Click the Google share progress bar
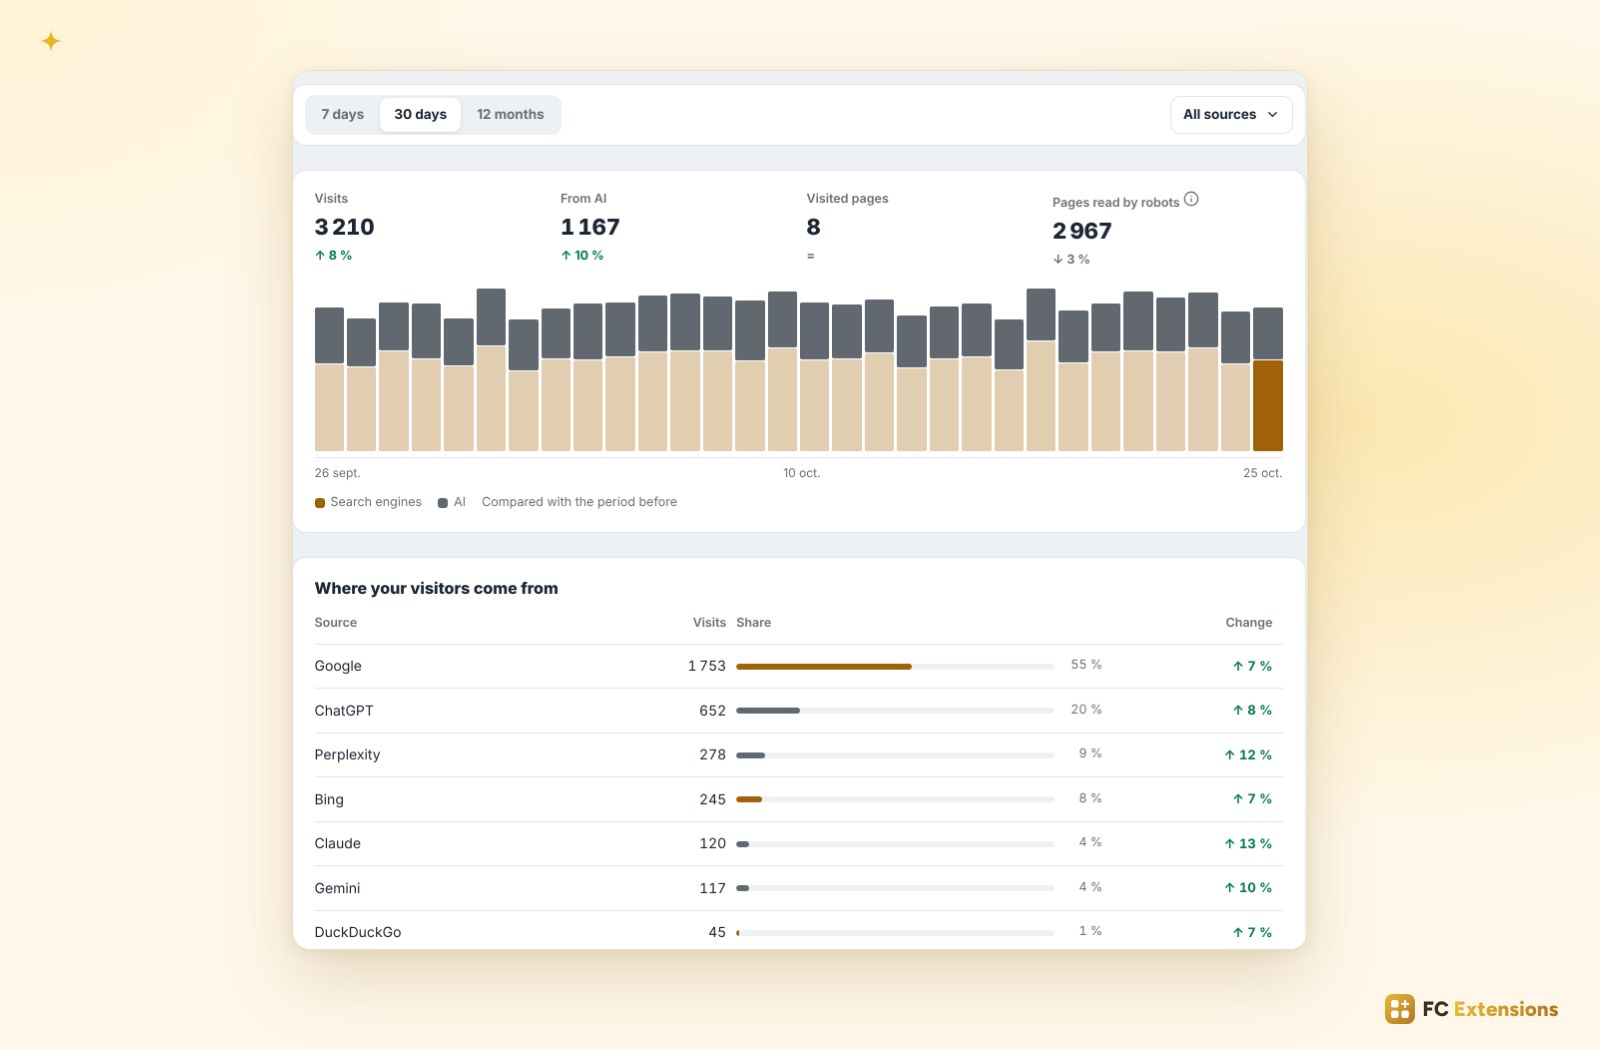The image size is (1600, 1050). pyautogui.click(x=895, y=666)
